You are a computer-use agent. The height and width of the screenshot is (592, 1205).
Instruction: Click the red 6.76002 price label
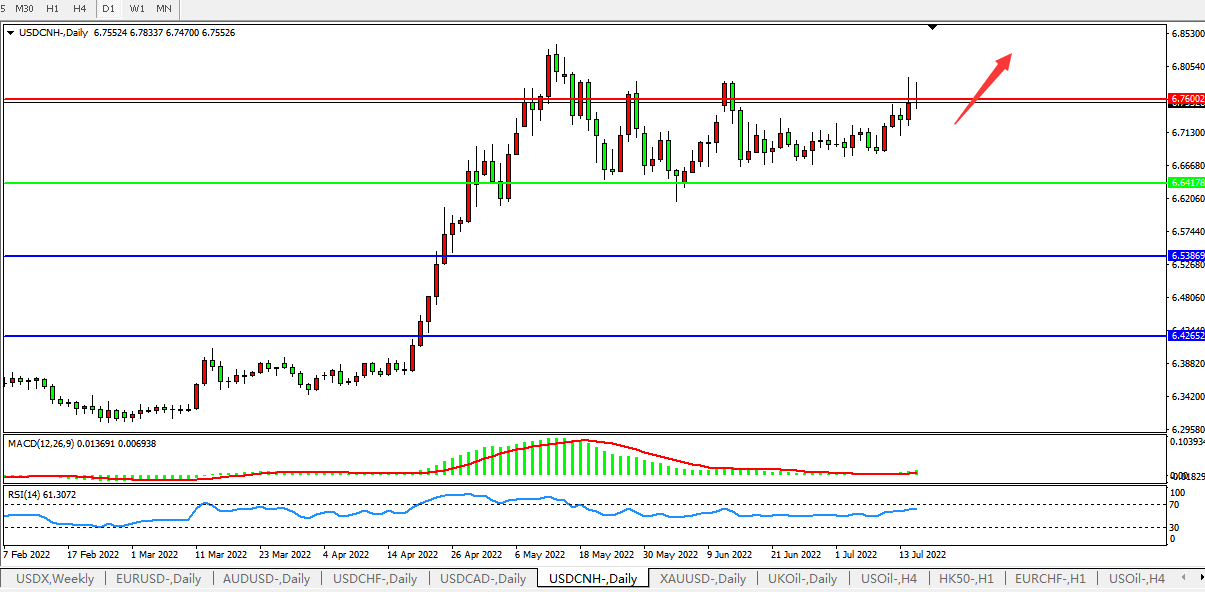point(1186,100)
